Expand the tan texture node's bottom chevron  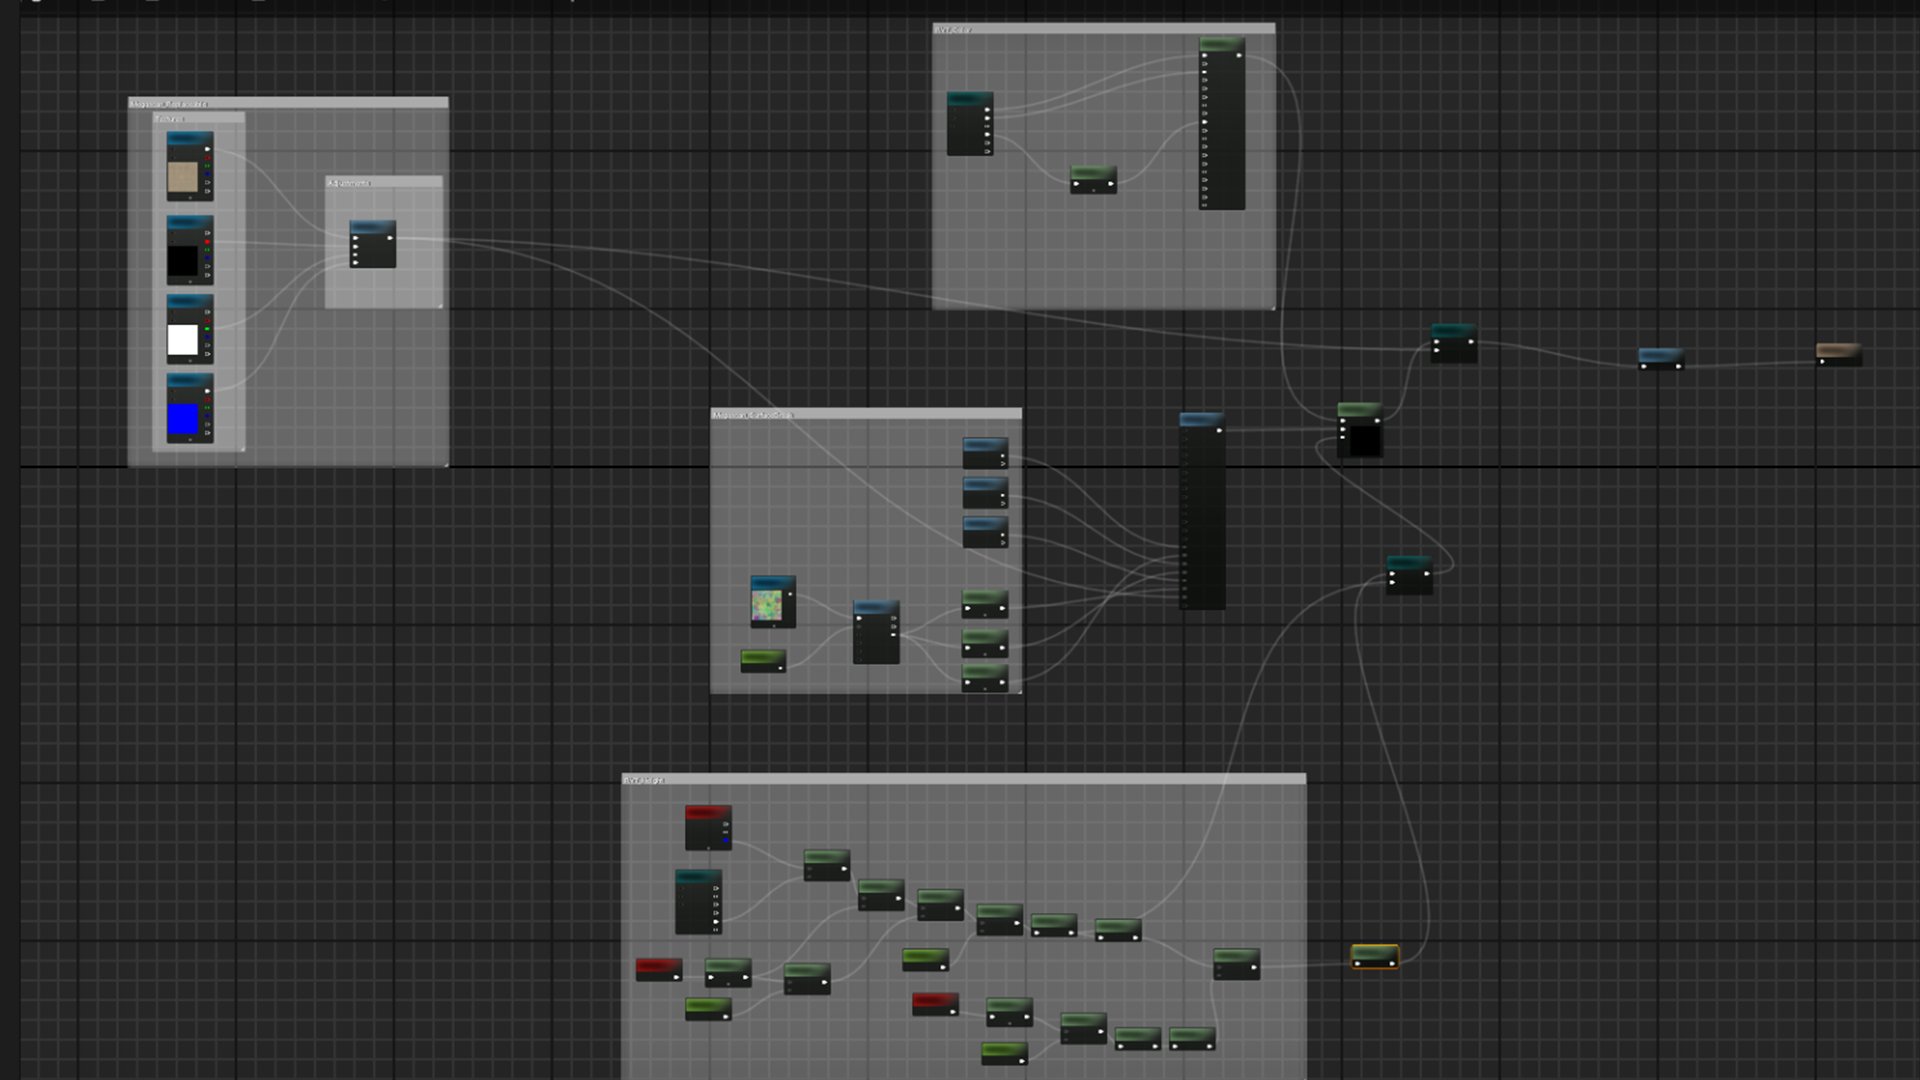pos(190,197)
